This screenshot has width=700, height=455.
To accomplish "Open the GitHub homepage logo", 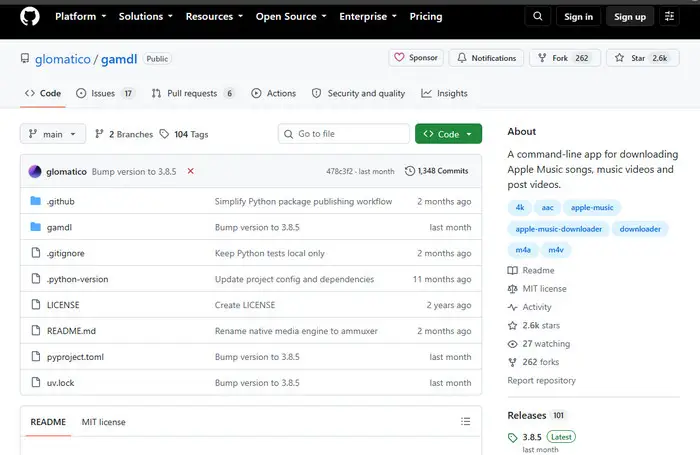I will (30, 17).
